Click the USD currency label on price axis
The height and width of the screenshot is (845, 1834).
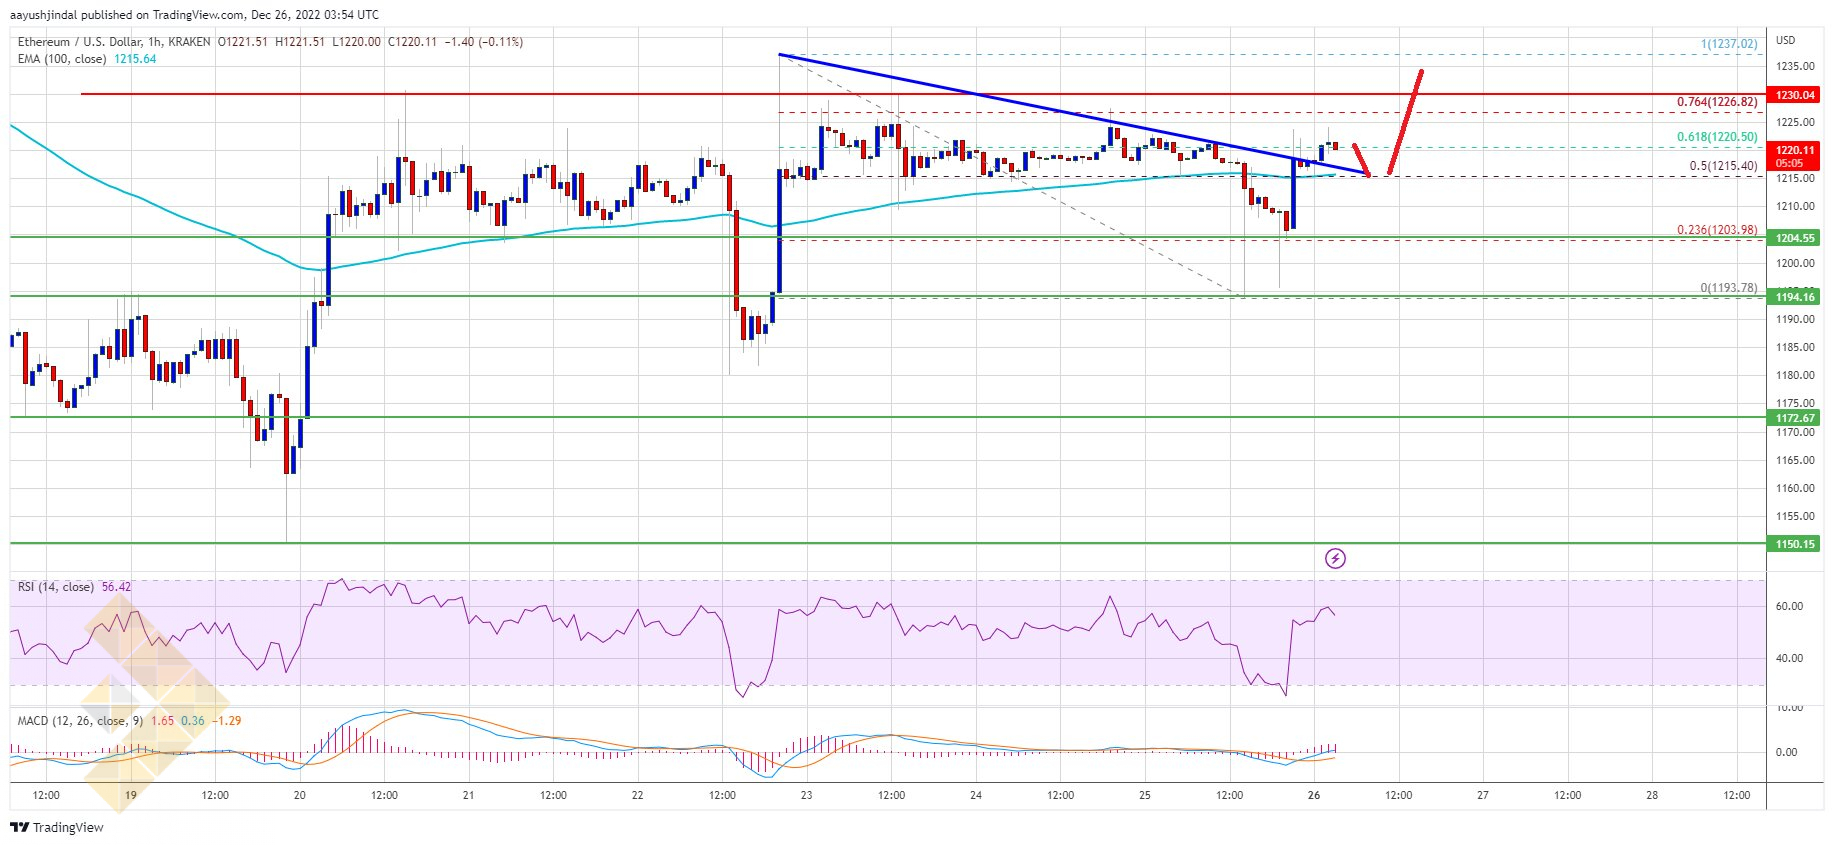point(1785,40)
